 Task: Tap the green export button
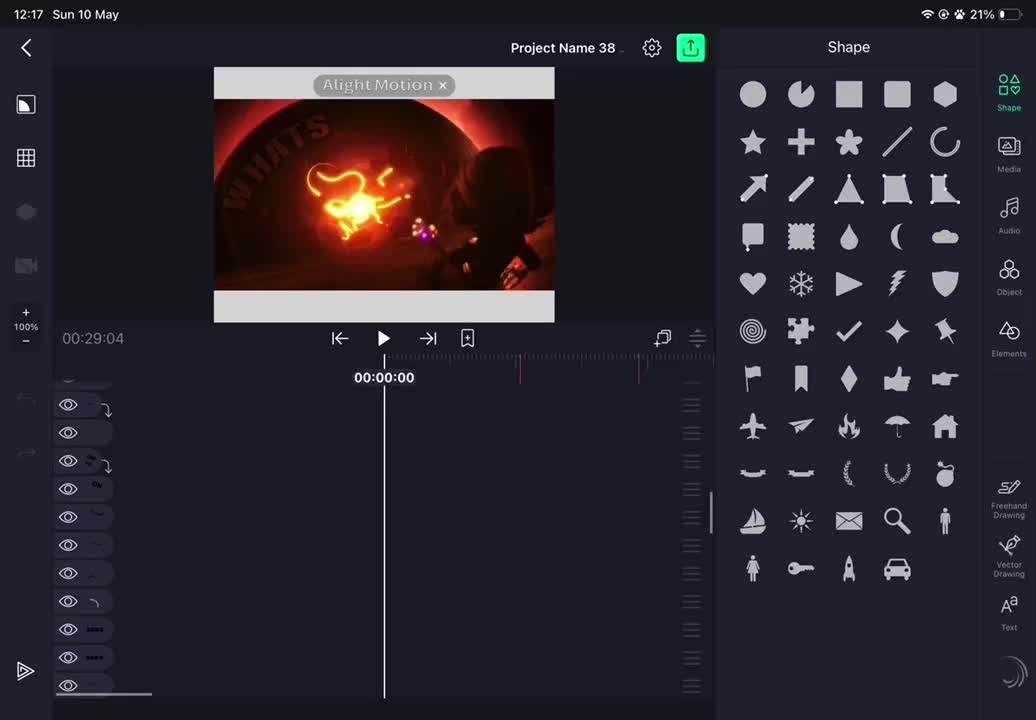click(690, 48)
